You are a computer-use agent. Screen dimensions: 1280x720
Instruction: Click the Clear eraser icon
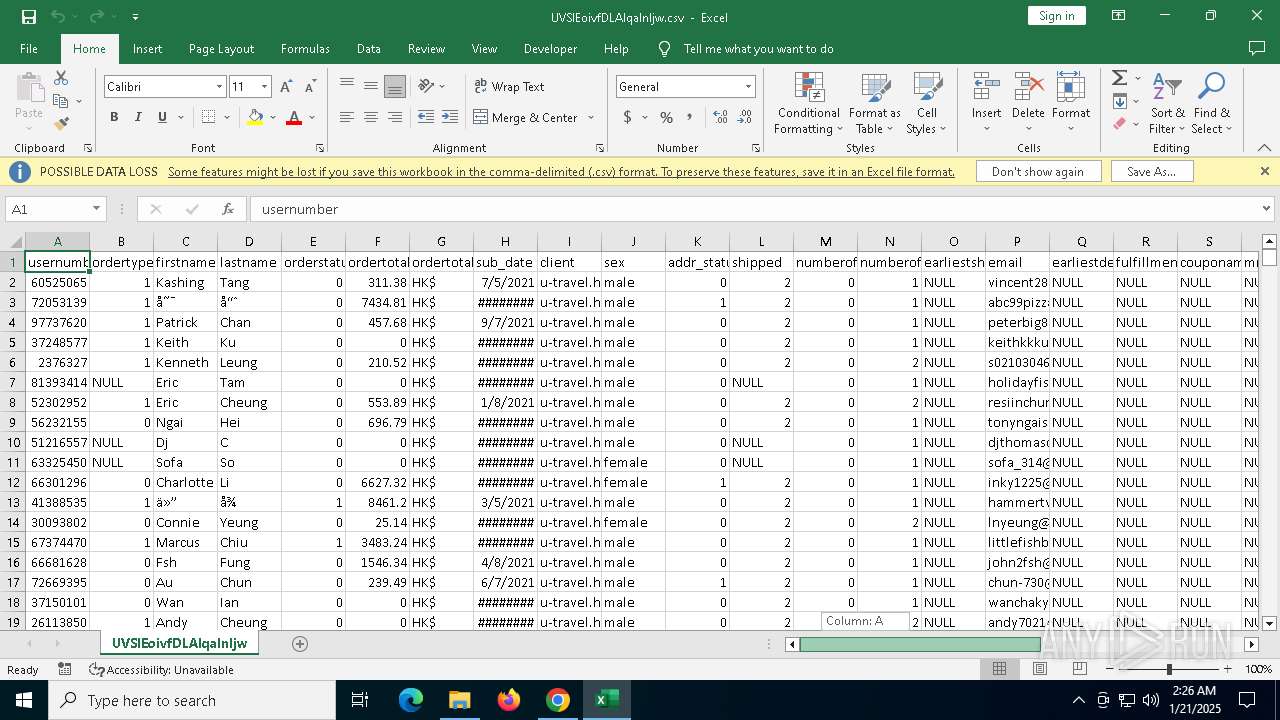point(1120,124)
